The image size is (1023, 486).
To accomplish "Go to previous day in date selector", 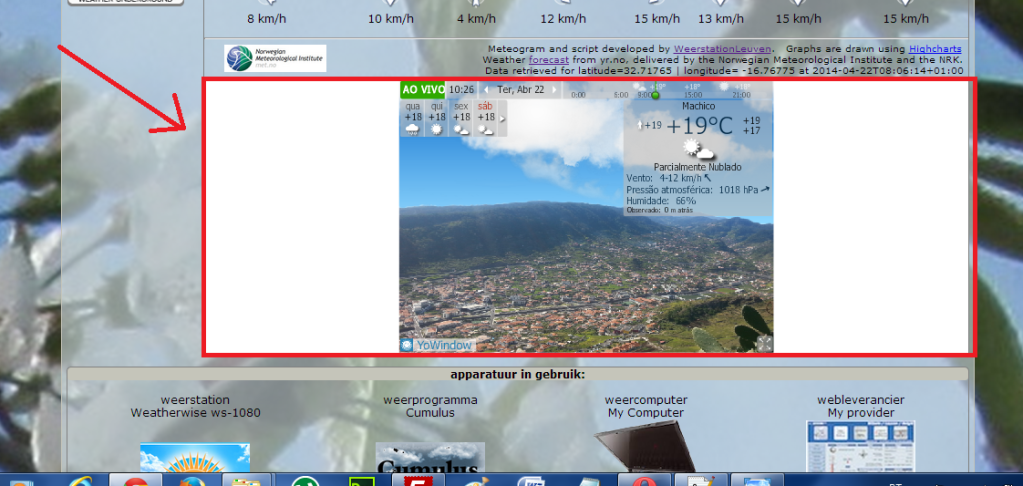I will pyautogui.click(x=487, y=90).
